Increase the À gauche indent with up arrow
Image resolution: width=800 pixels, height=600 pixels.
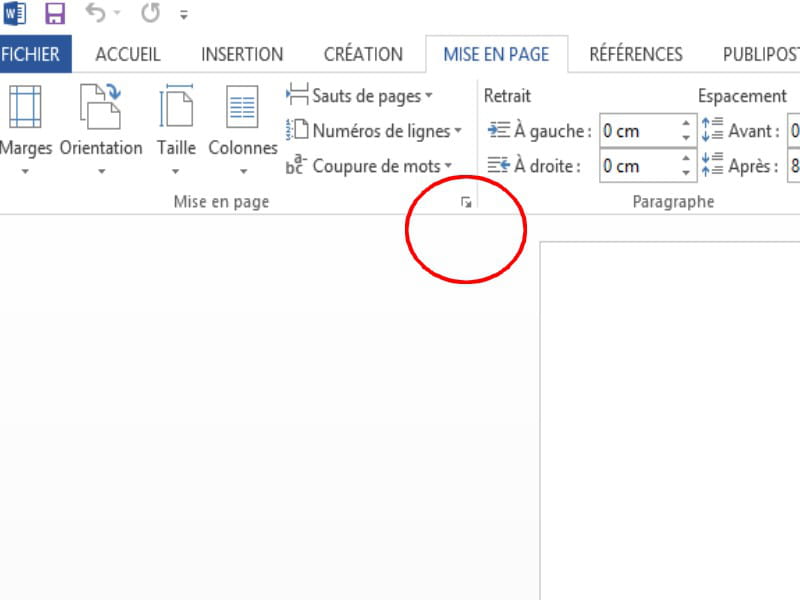tap(686, 124)
